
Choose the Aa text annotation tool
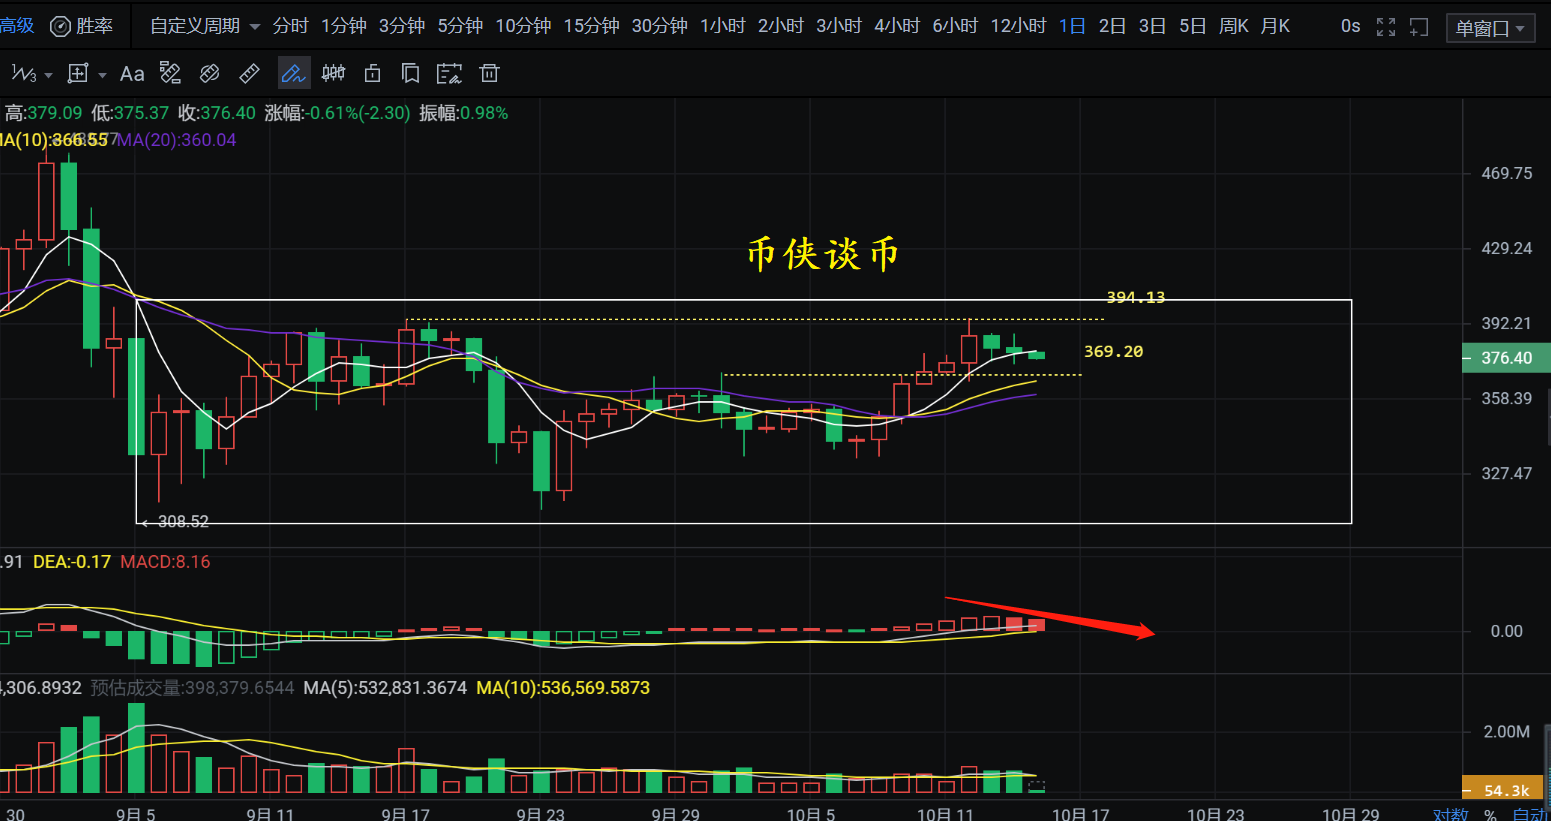132,73
